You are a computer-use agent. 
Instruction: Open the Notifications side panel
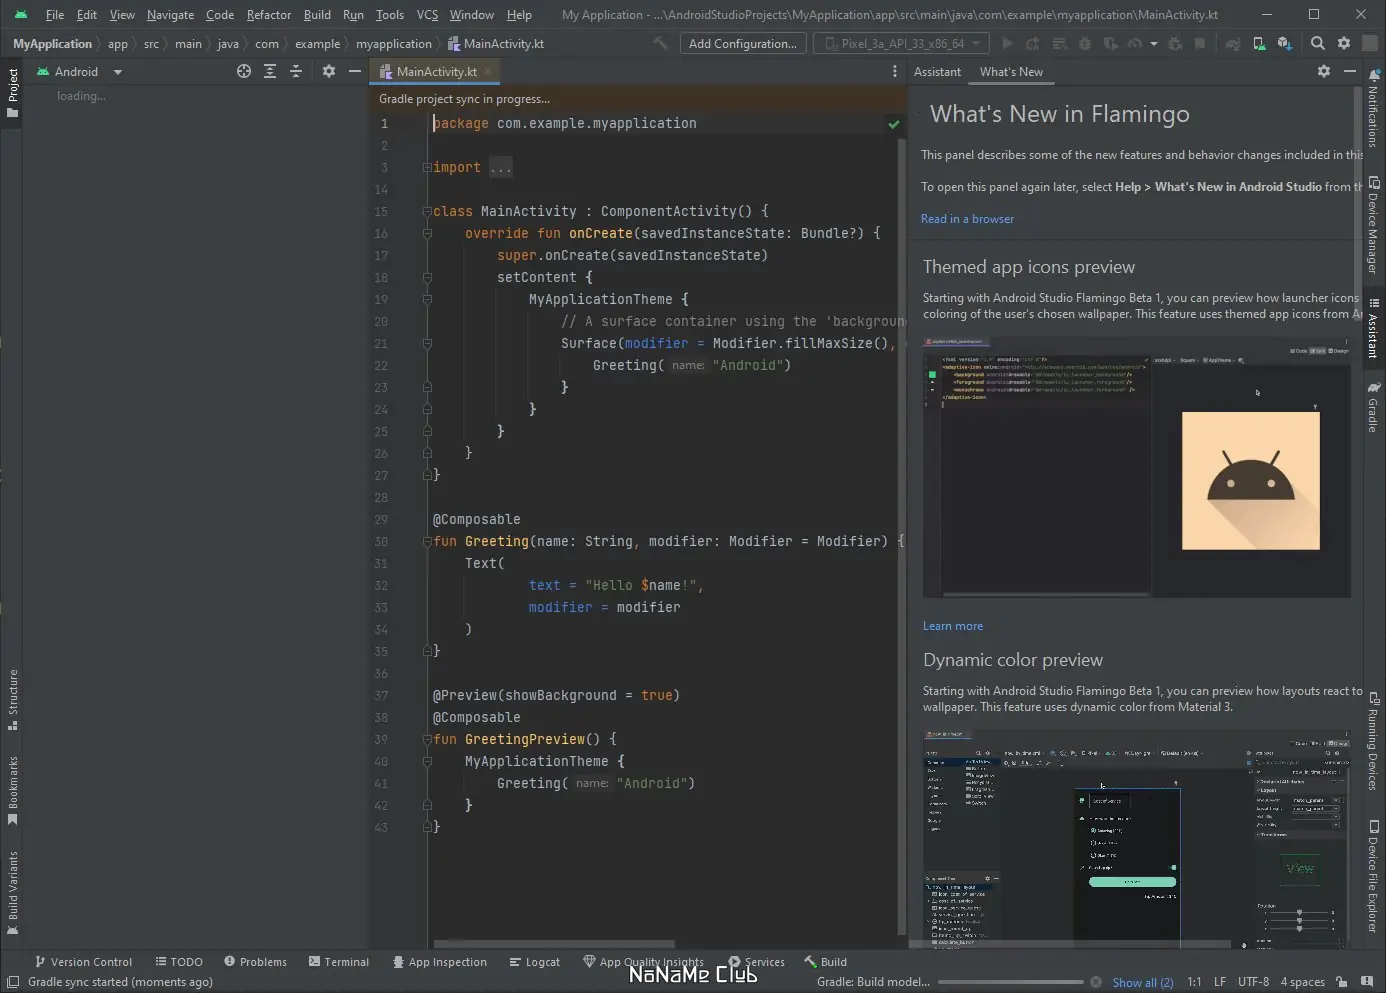tap(1373, 110)
